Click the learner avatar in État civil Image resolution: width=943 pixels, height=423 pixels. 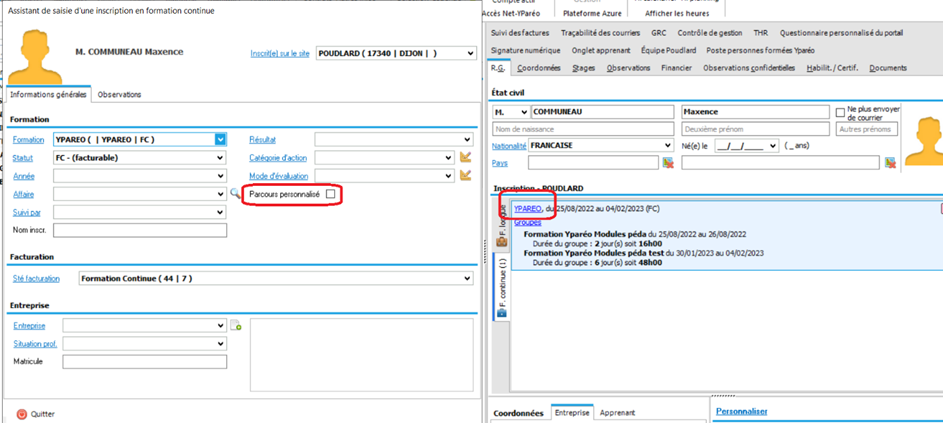pos(923,142)
